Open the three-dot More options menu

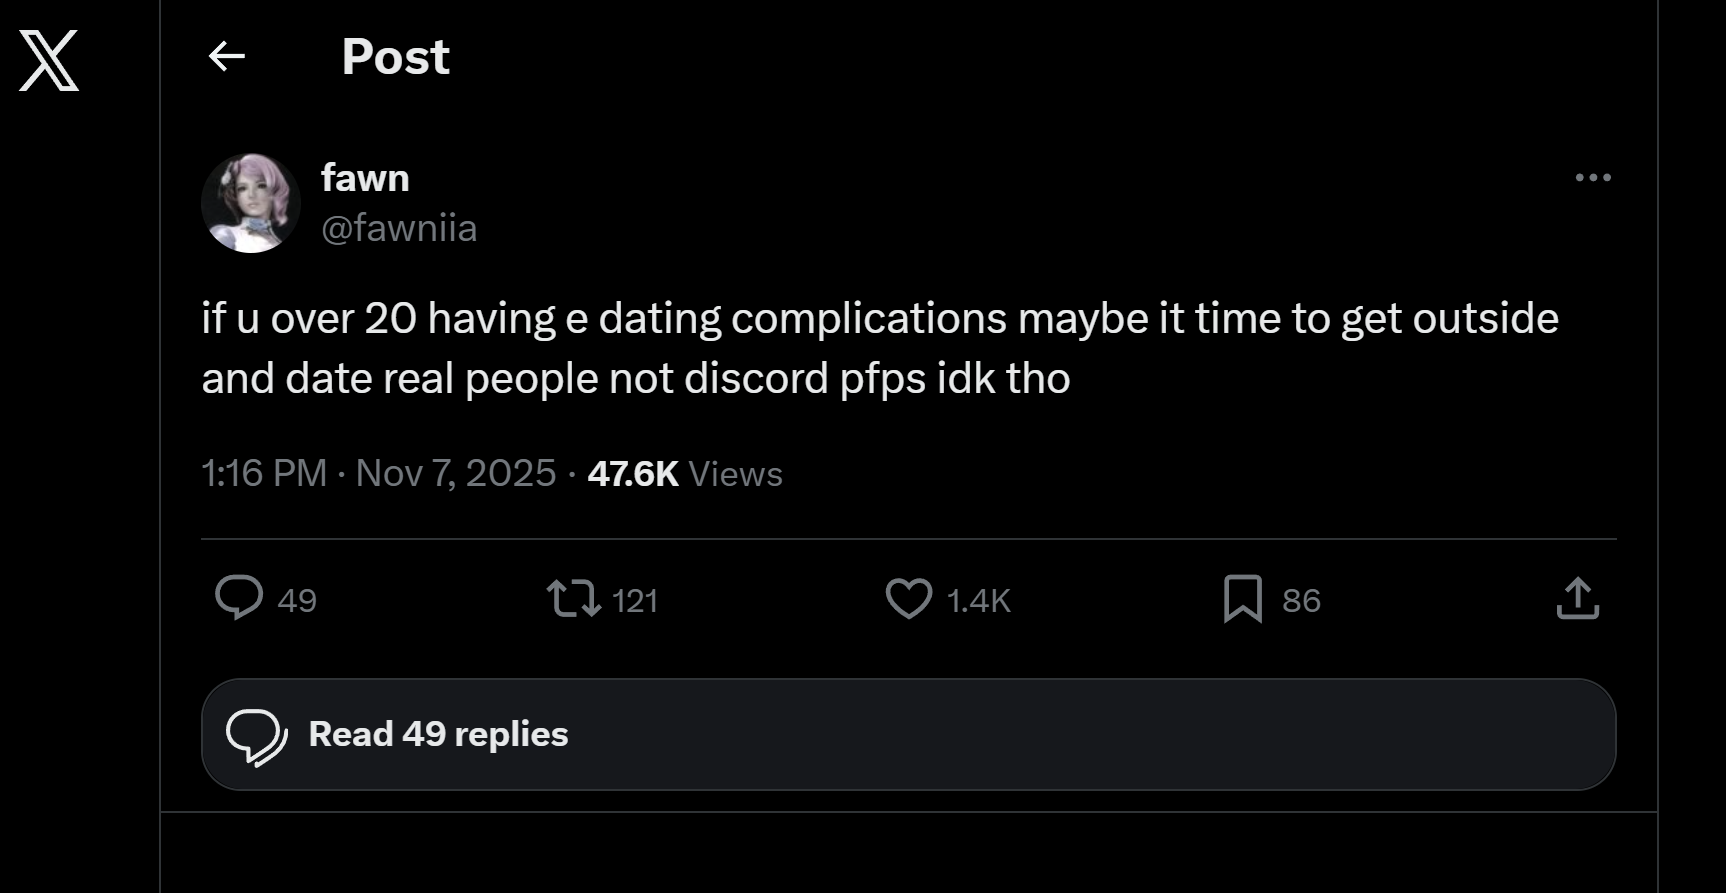point(1592,178)
